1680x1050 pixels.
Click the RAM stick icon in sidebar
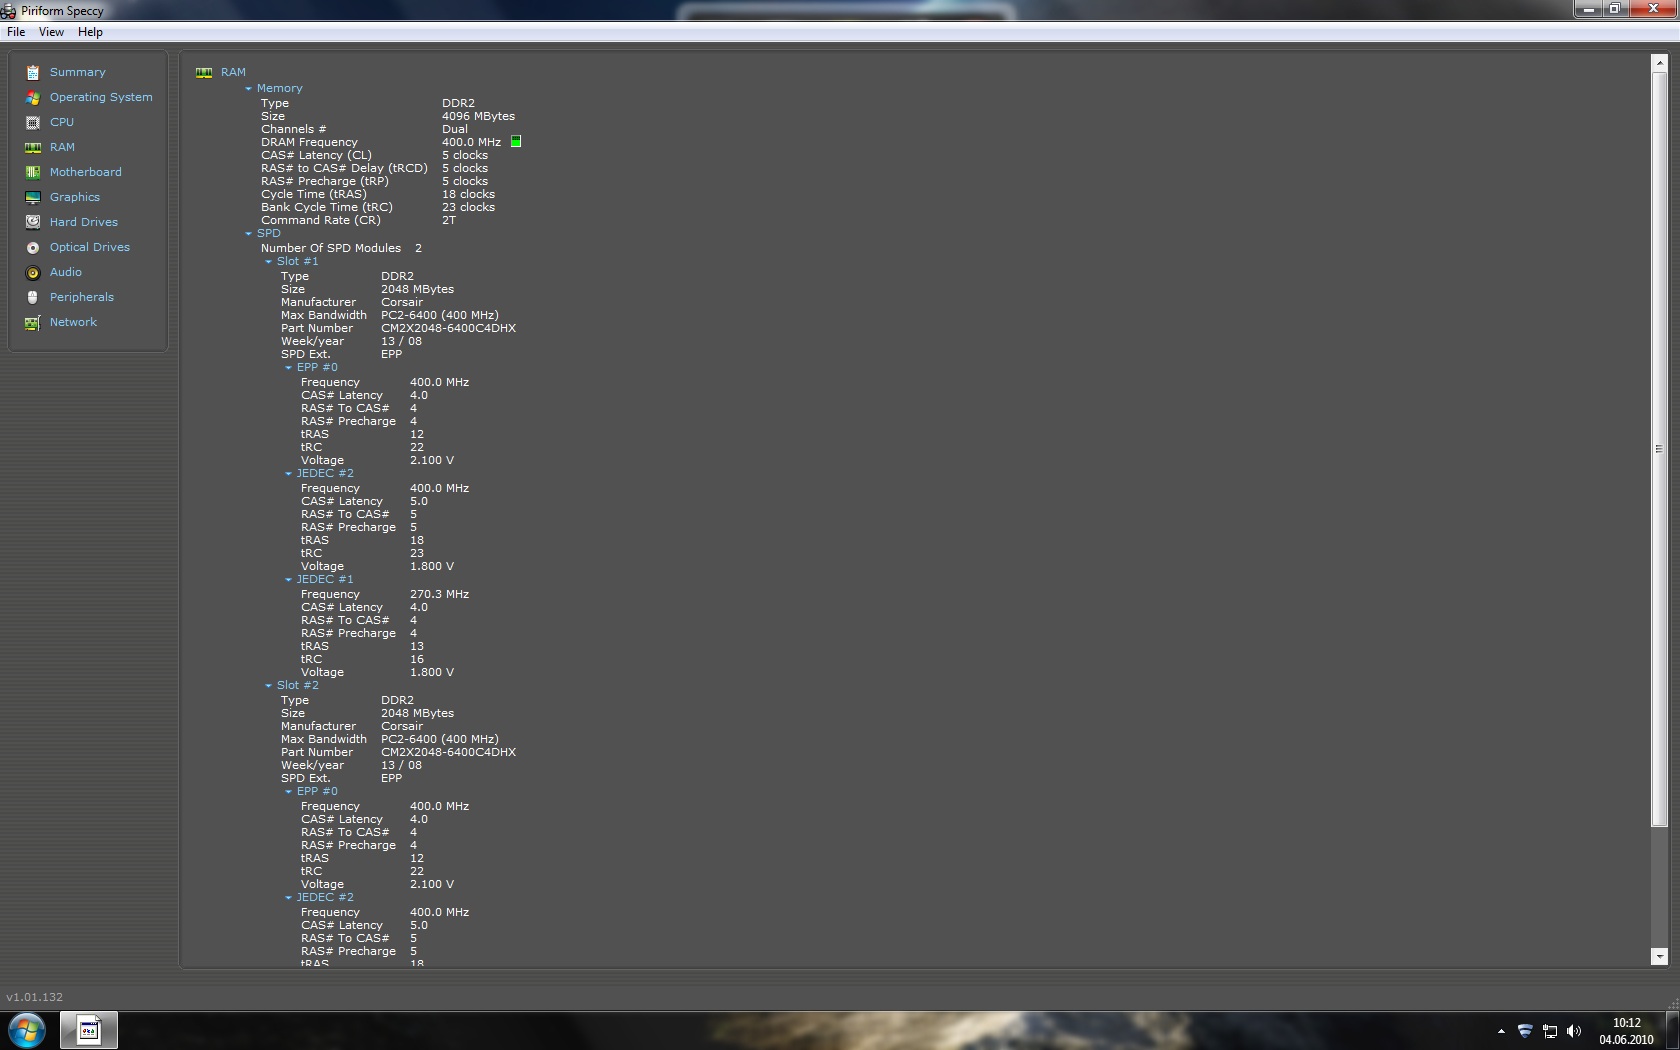click(33, 147)
